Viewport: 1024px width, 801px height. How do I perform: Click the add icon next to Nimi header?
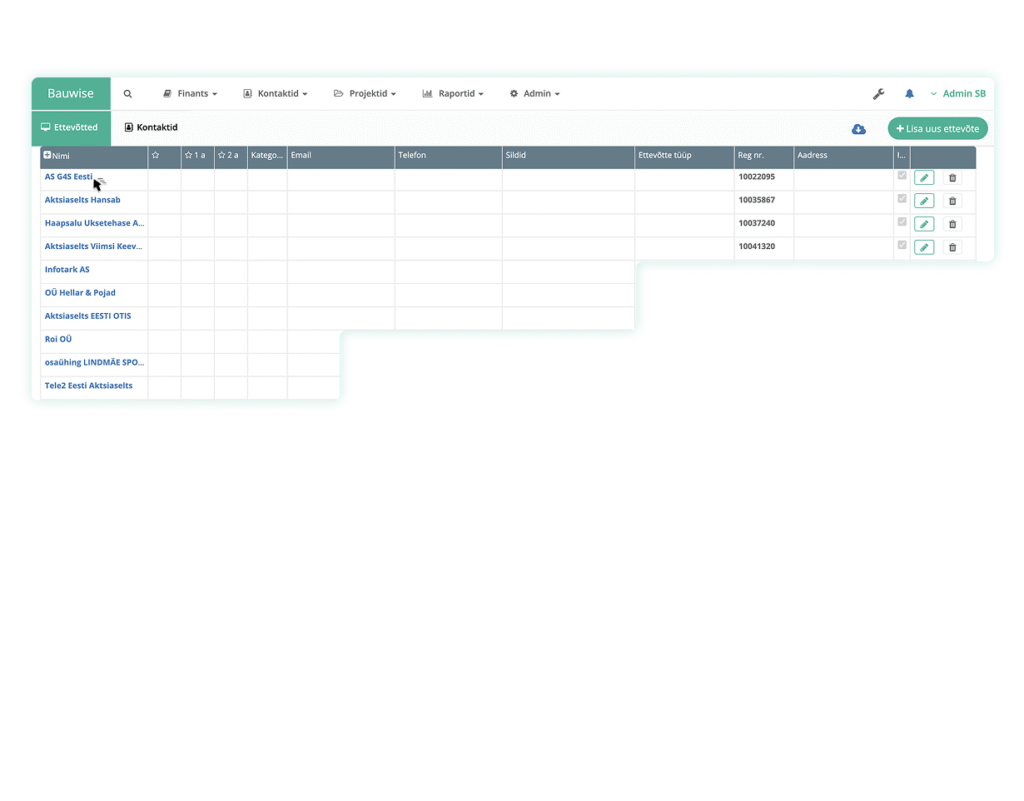click(46, 155)
